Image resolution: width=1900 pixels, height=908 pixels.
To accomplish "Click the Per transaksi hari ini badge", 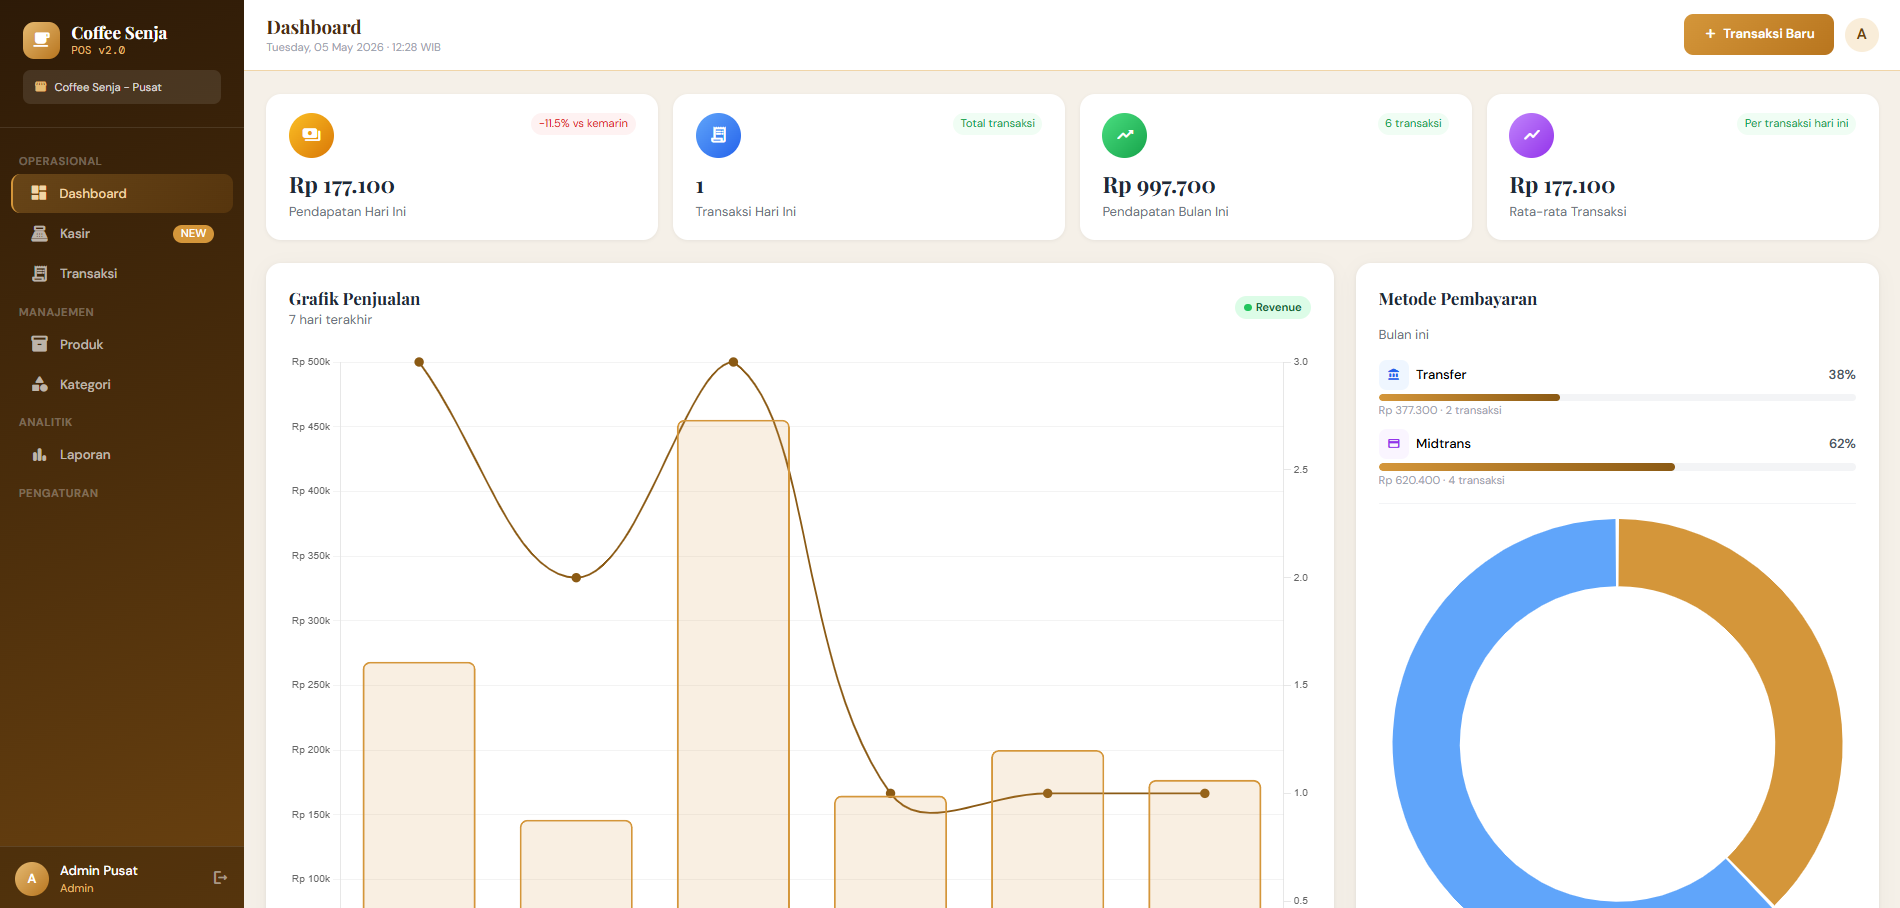I will [x=1796, y=123].
